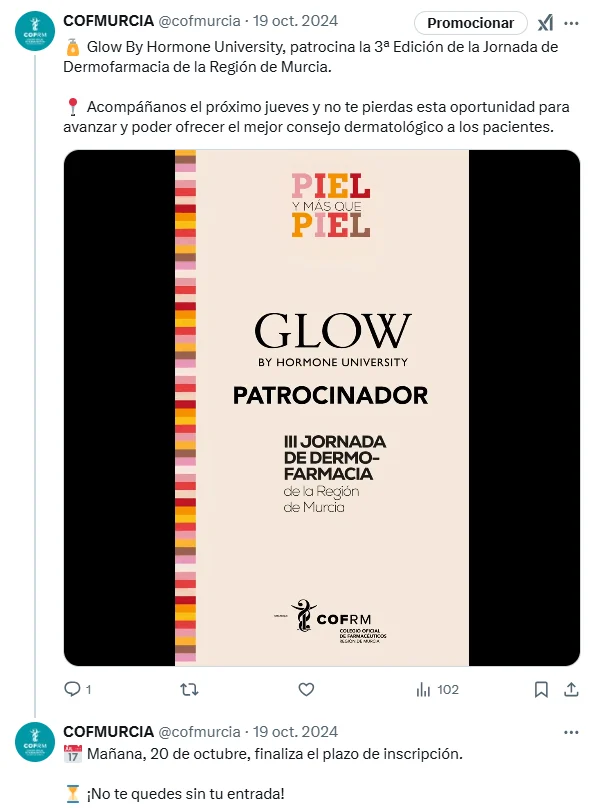Retweet the Glow sponsor post
This screenshot has height=812, width=595.
point(189,689)
